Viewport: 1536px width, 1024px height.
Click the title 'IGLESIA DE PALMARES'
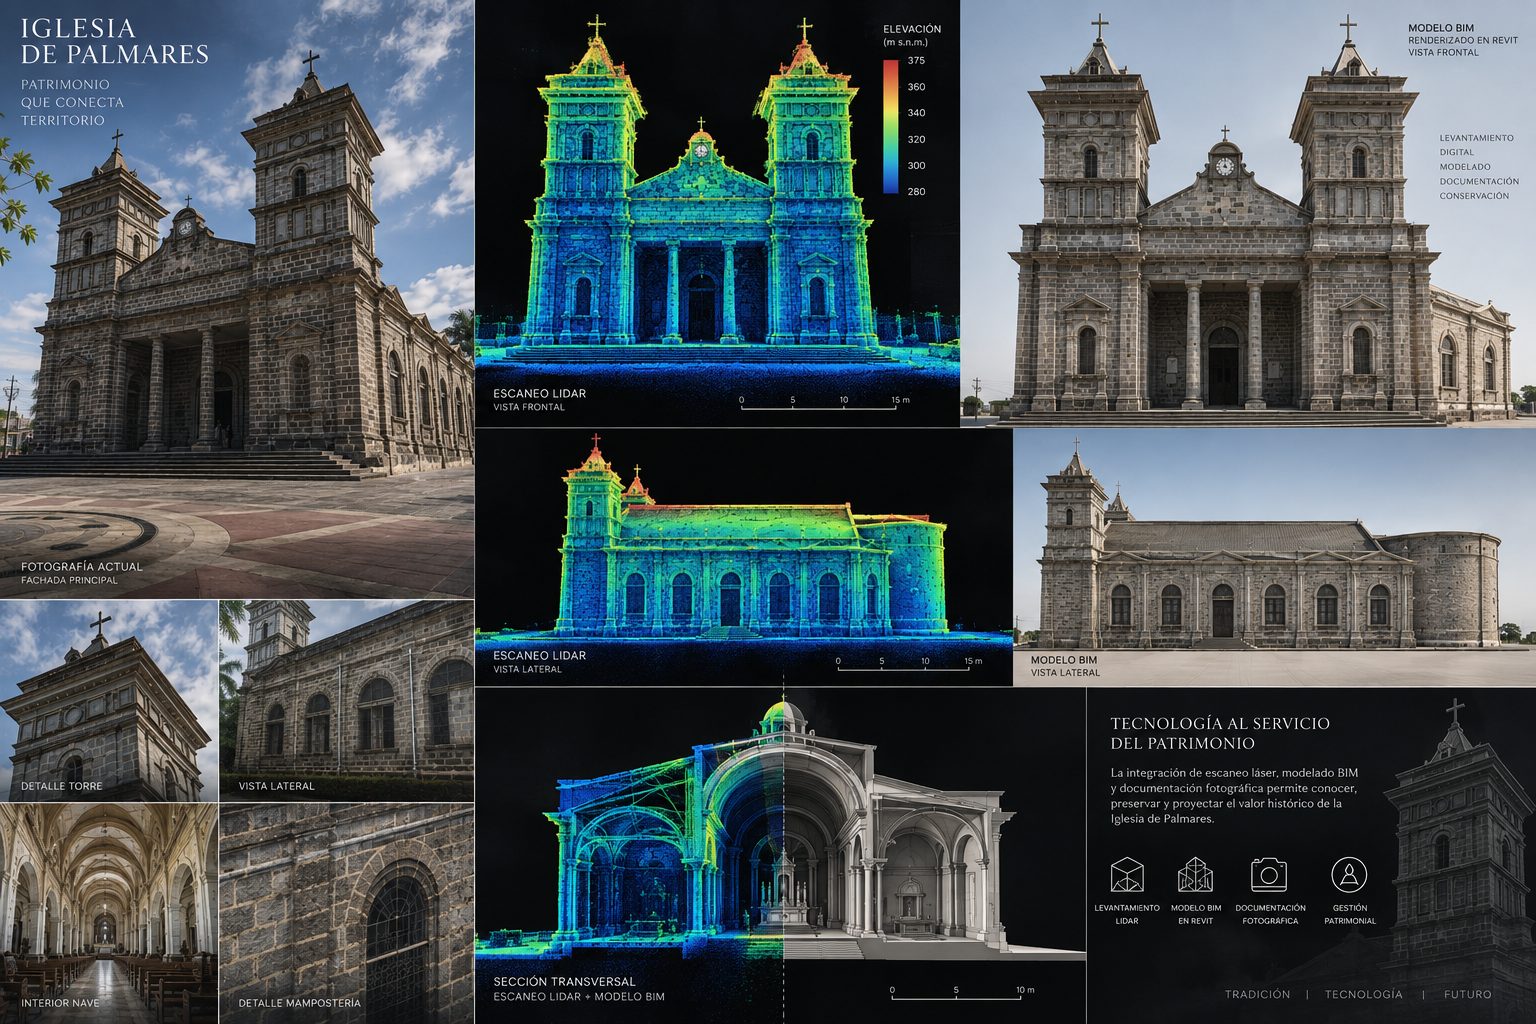(114, 41)
